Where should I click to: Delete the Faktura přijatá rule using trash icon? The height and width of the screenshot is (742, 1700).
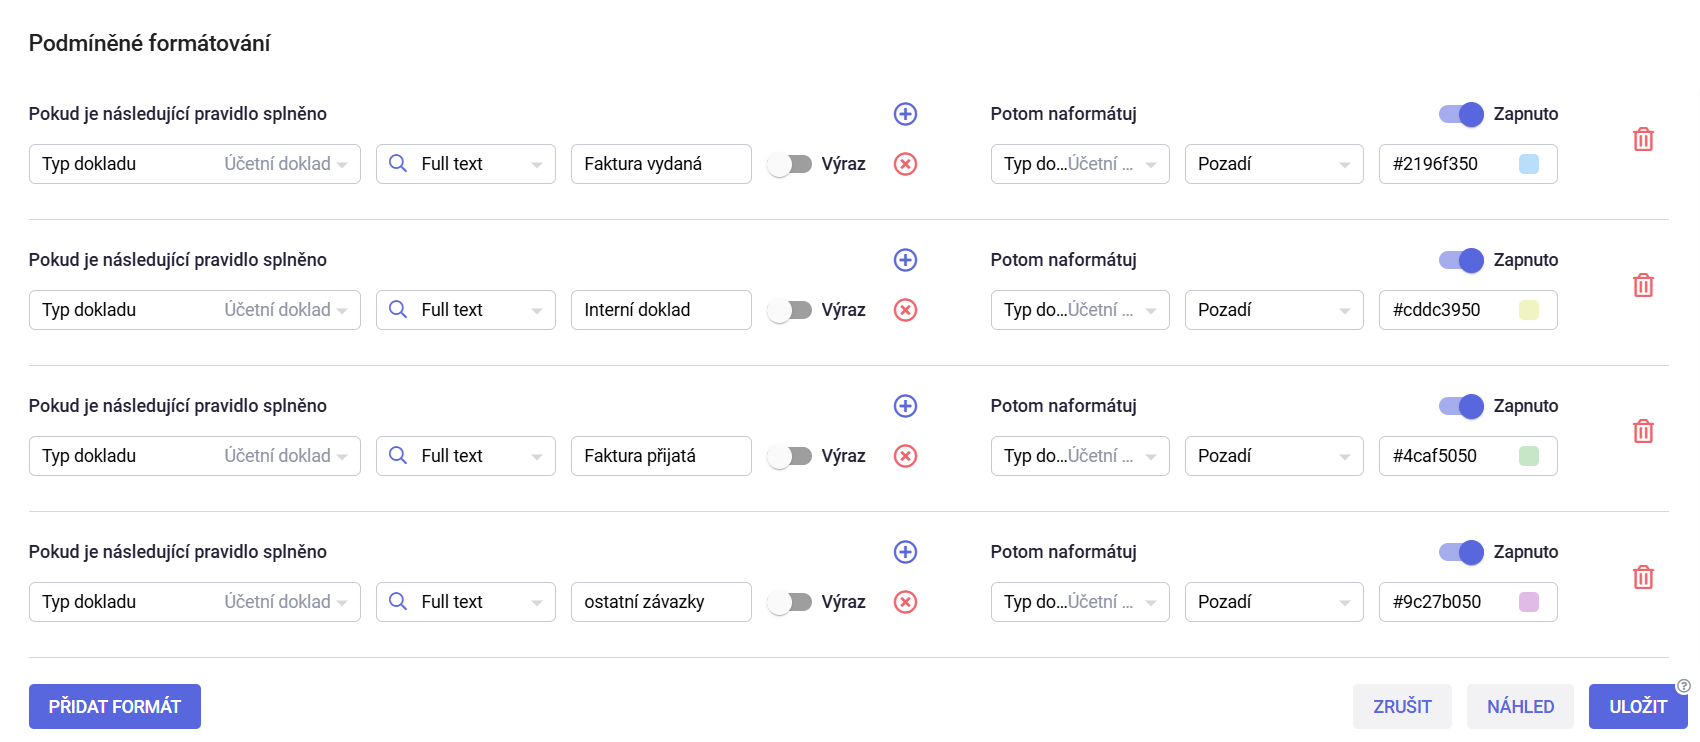1643,431
